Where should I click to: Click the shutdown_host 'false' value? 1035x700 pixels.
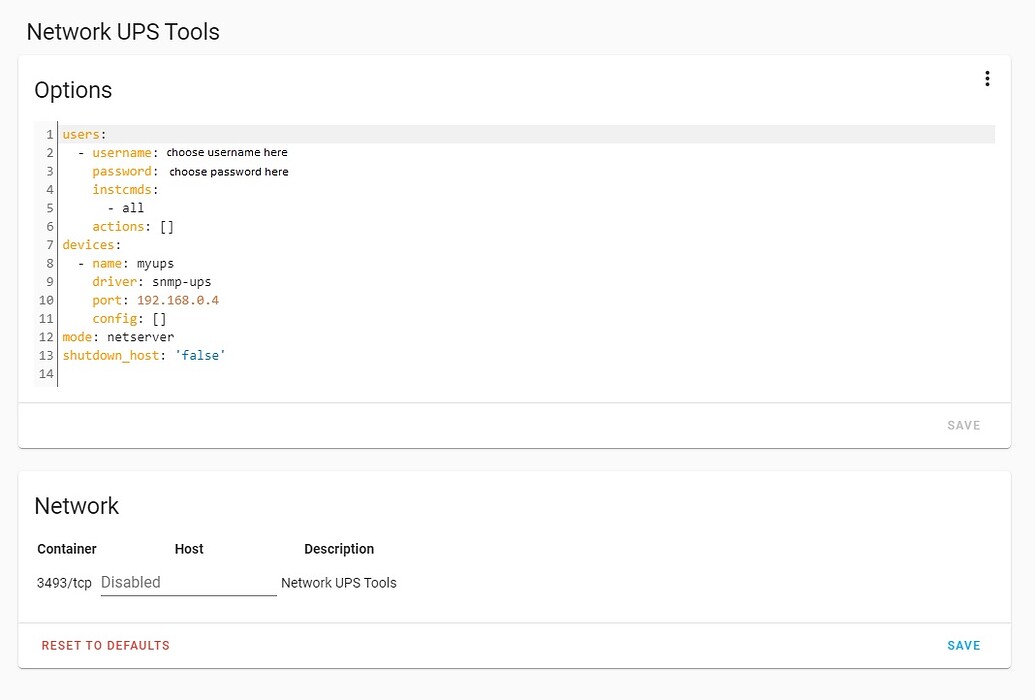coord(200,355)
